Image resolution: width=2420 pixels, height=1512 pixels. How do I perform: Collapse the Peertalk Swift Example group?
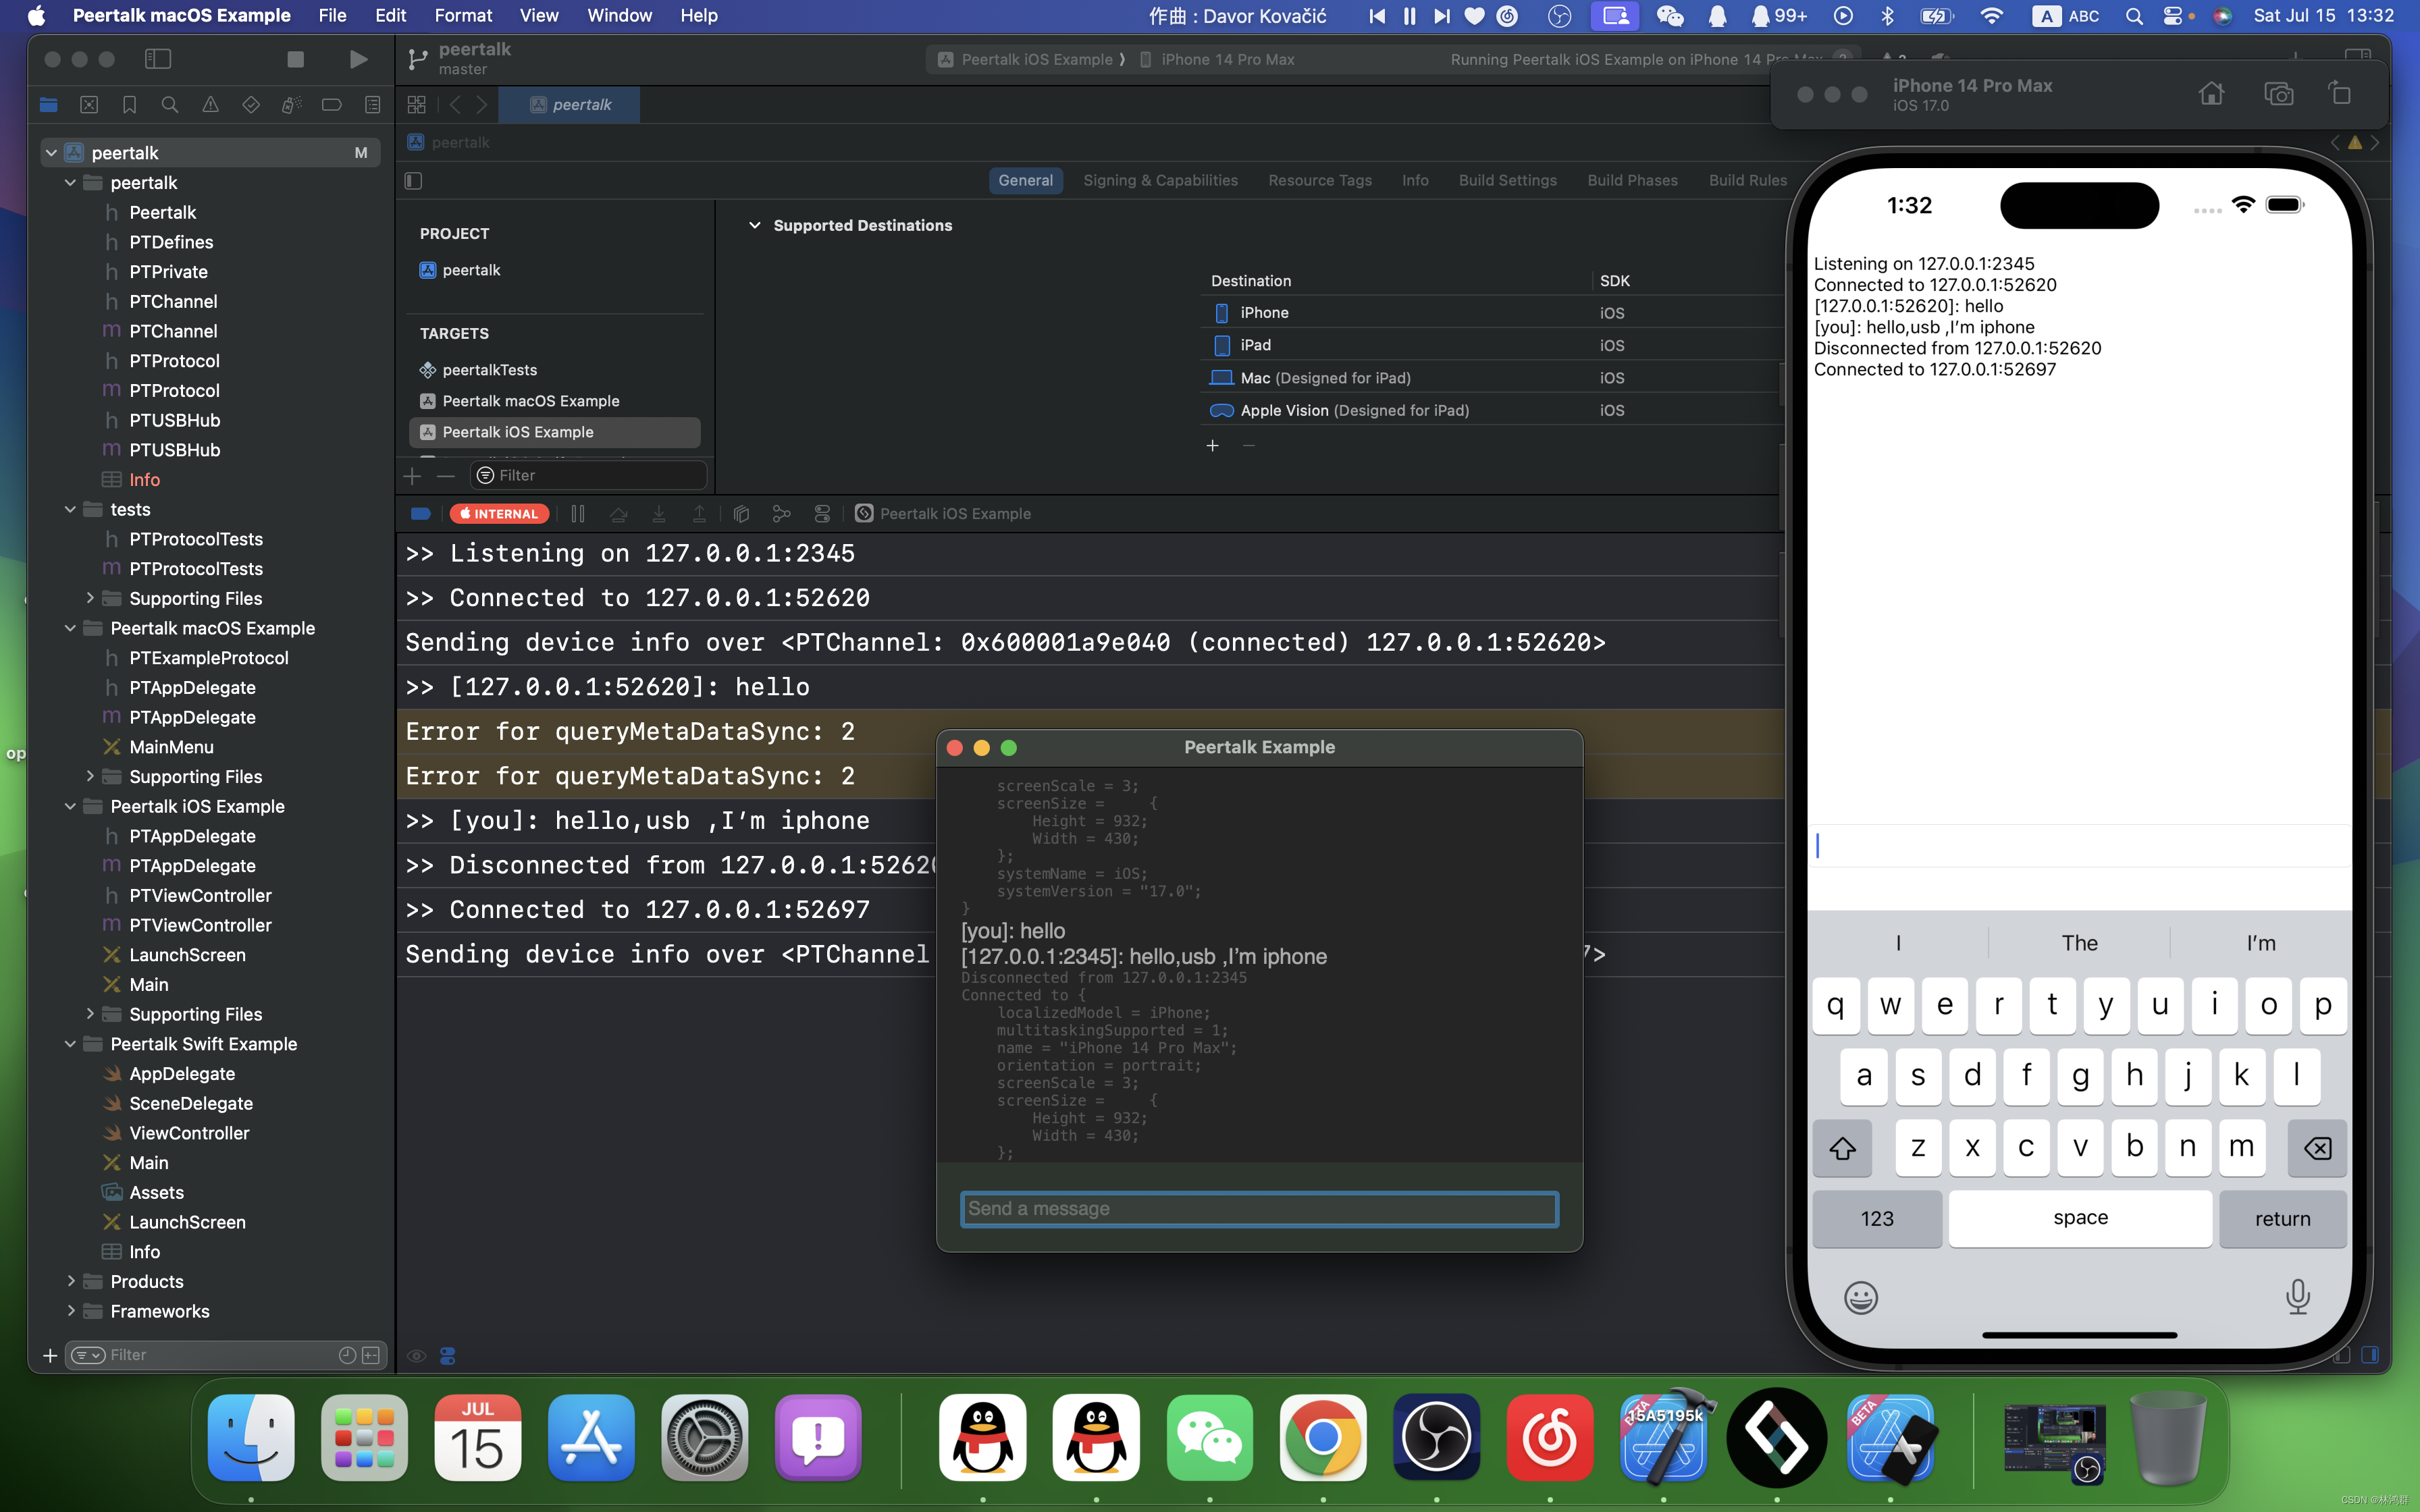(x=70, y=1044)
